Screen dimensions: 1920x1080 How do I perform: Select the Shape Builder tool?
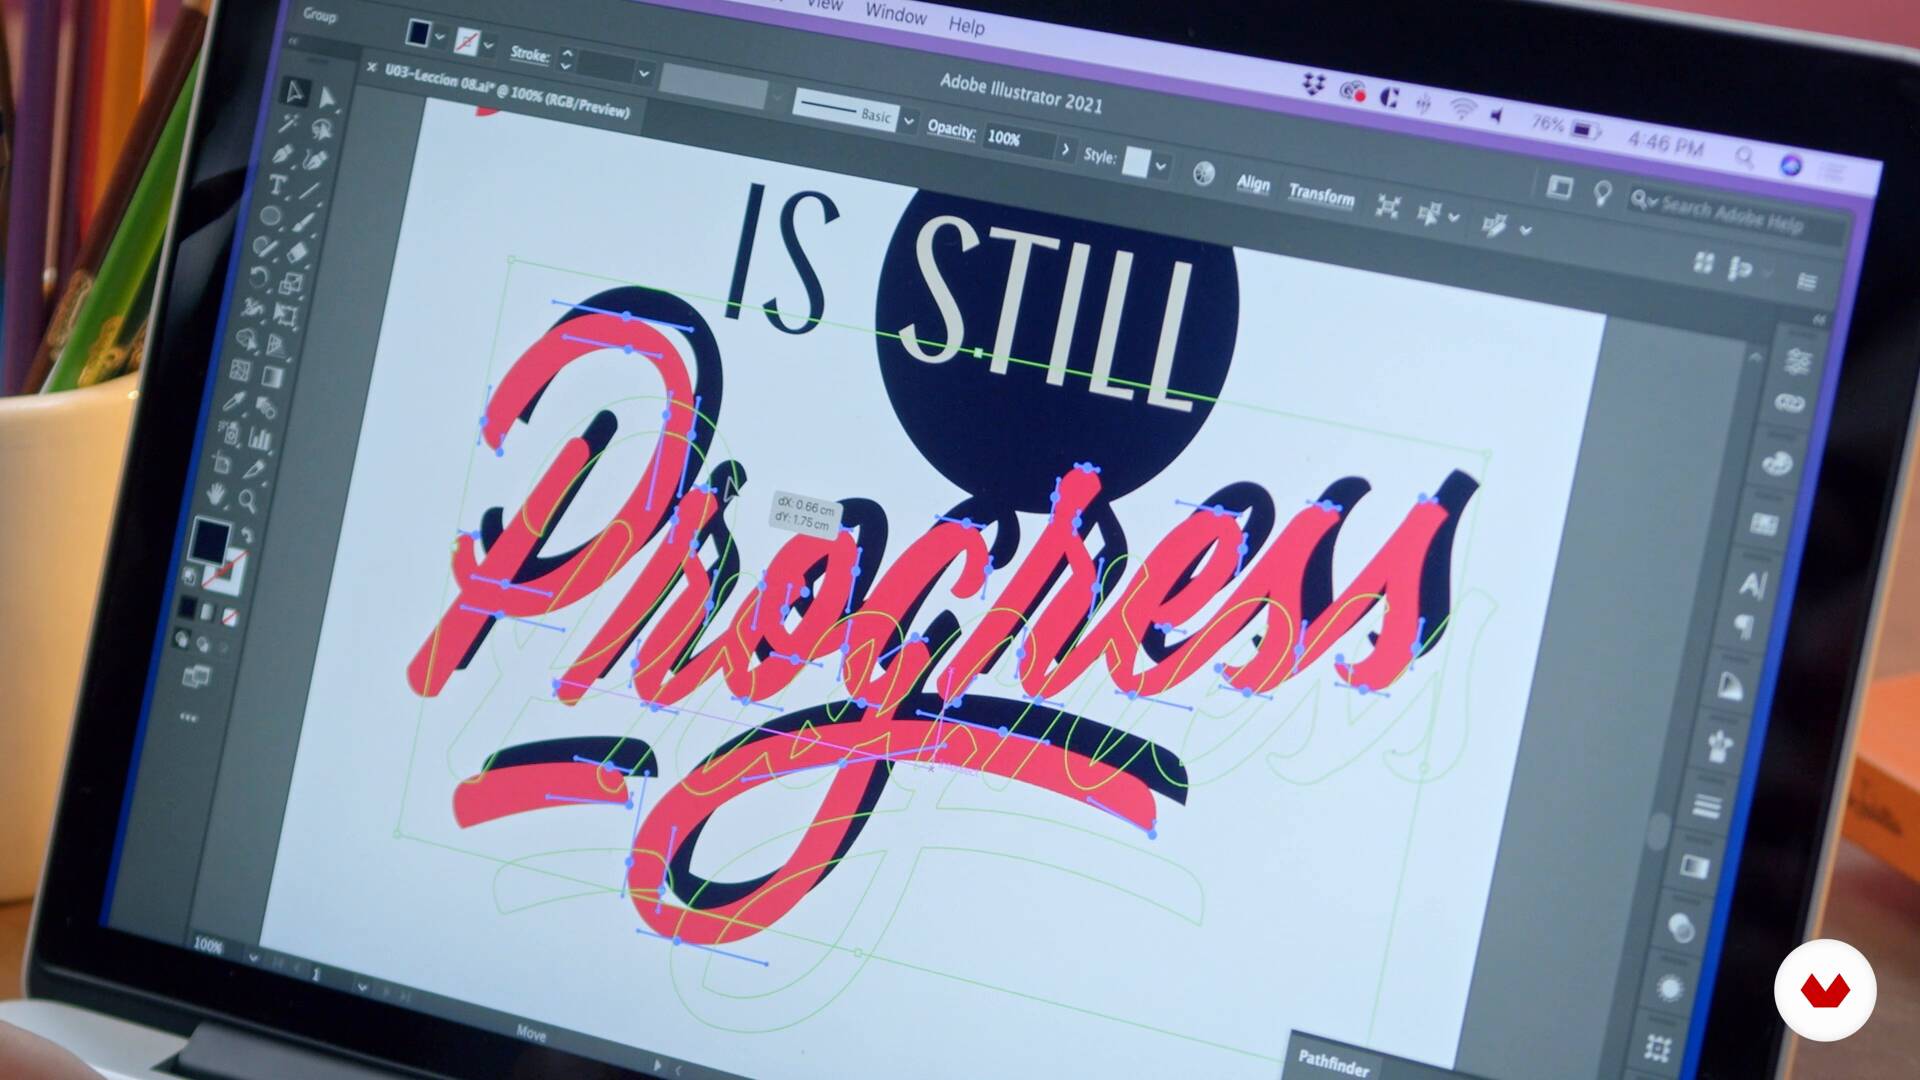click(x=247, y=340)
